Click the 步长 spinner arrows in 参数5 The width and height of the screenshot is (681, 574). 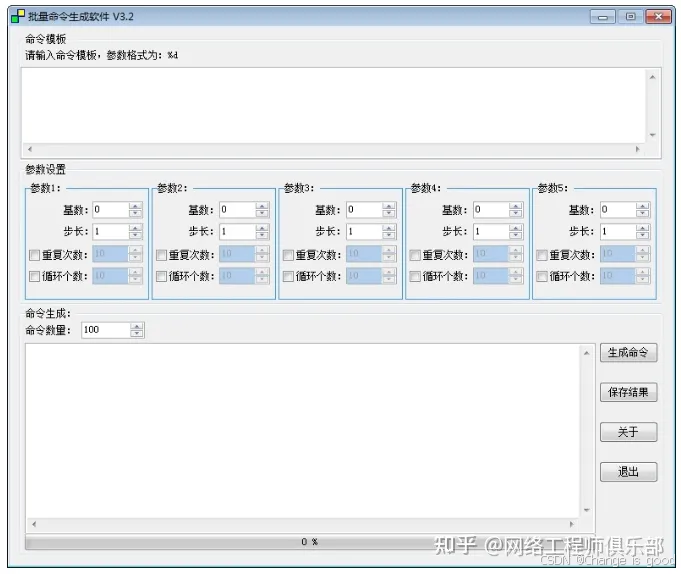pos(643,231)
